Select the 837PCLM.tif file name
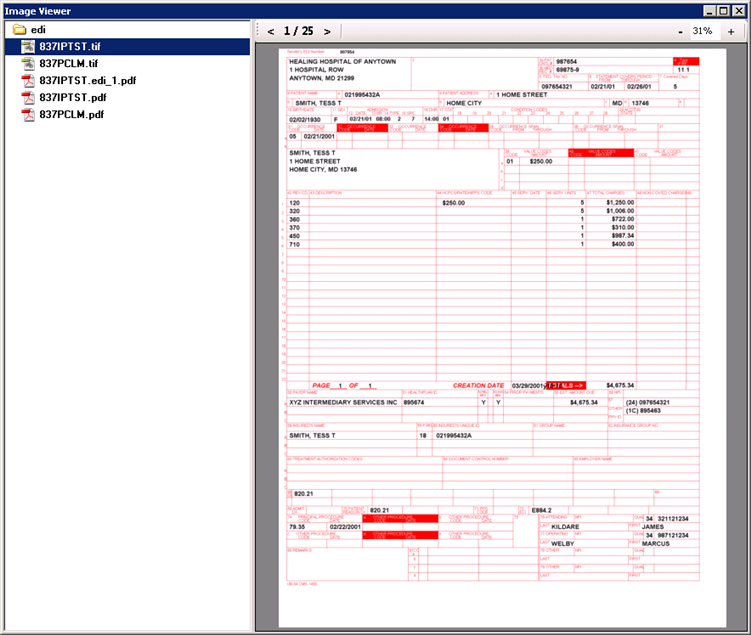751x635 pixels. pyautogui.click(x=70, y=64)
